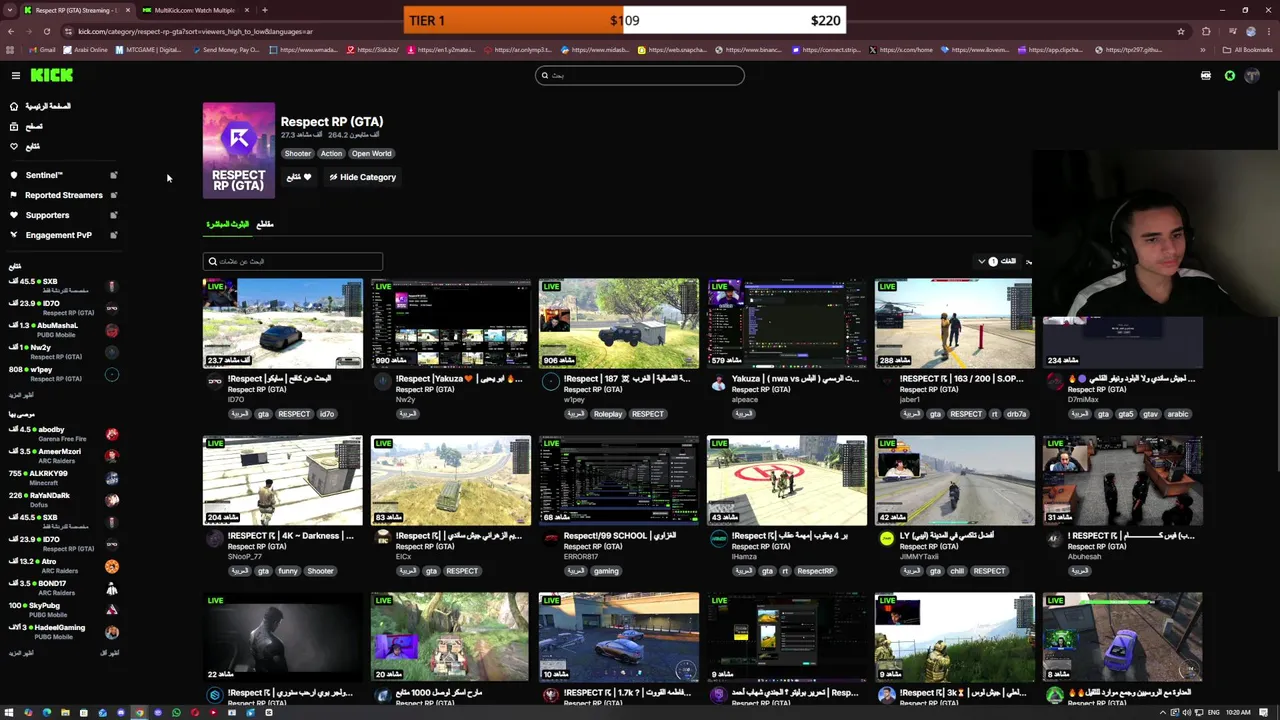The width and height of the screenshot is (1280, 720).
Task: Open ALKRKY99 recommended channel
Action: pos(63,478)
